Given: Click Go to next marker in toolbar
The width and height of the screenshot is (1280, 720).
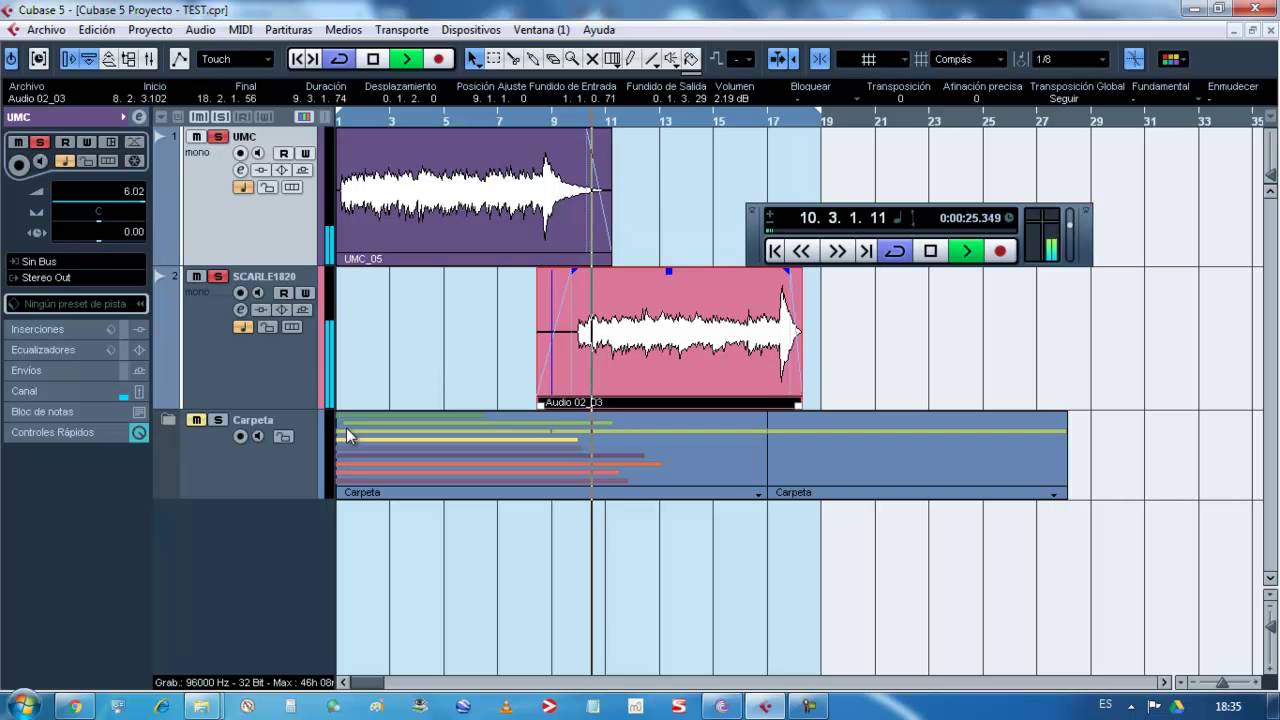Looking at the screenshot, I should coord(313,59).
